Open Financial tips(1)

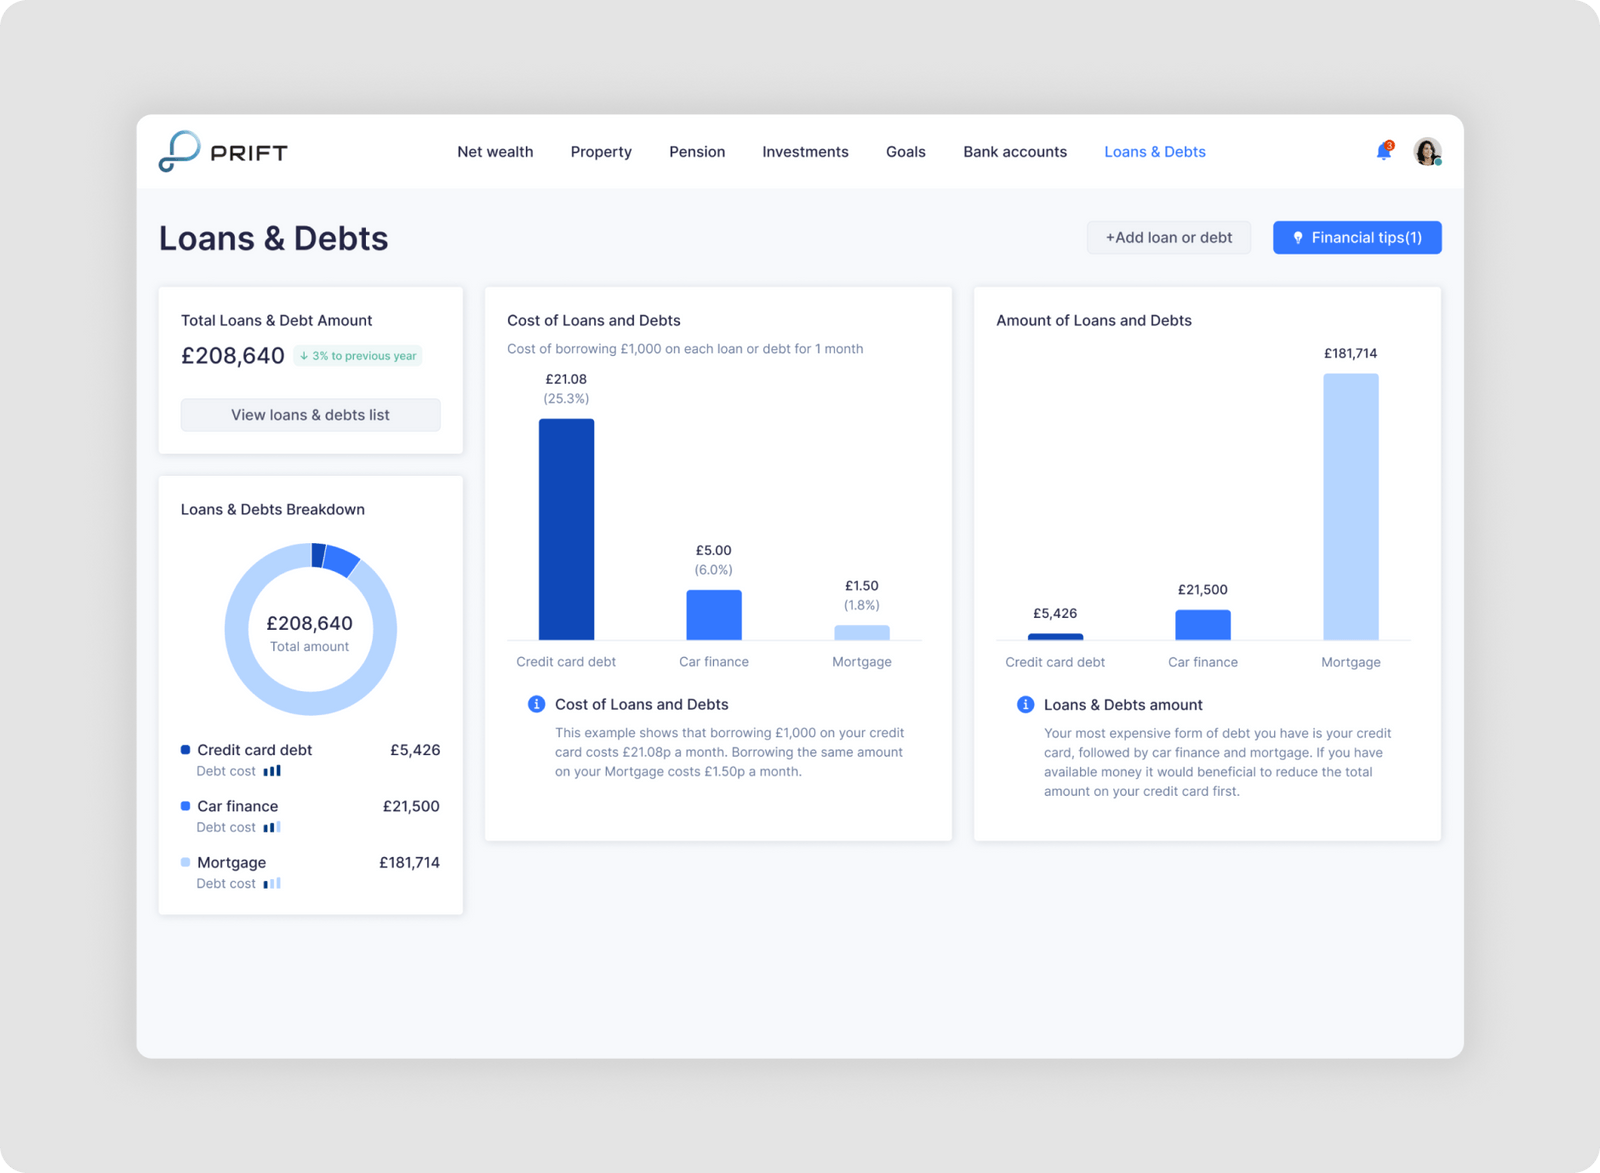click(1356, 237)
